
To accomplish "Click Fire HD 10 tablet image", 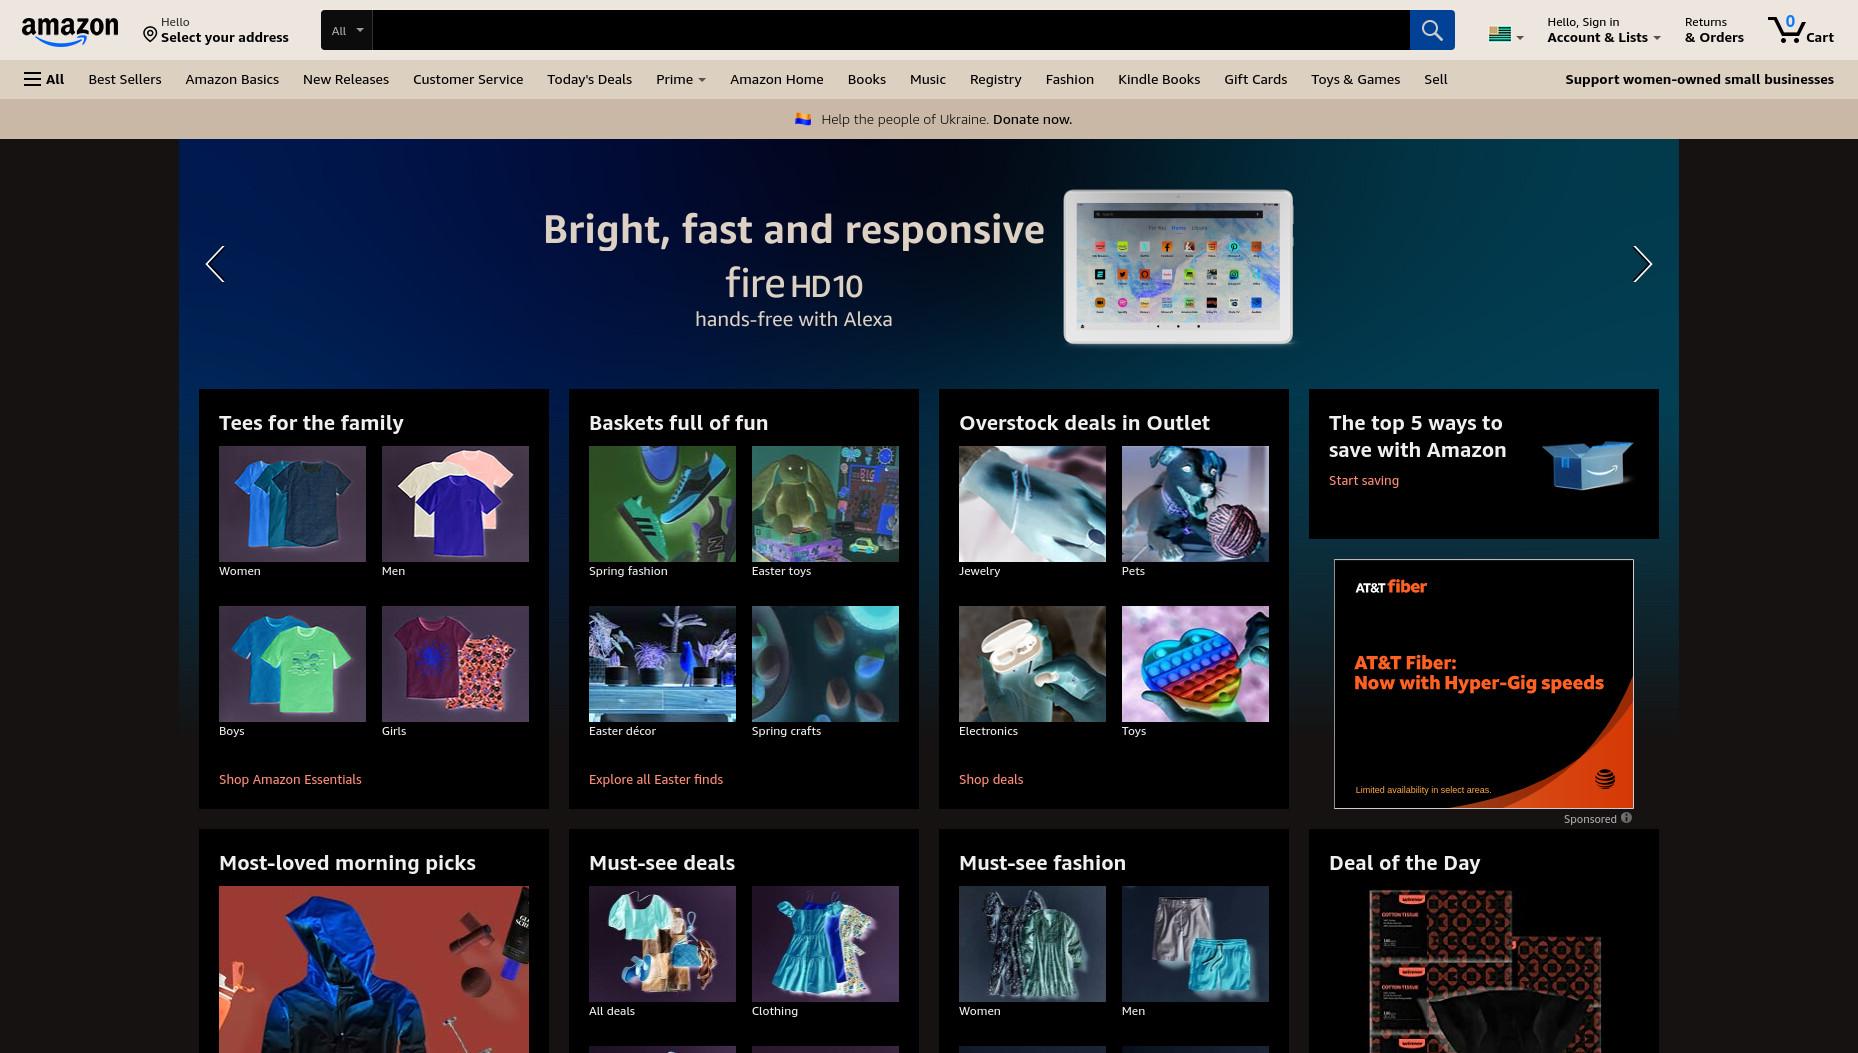I will (1178, 267).
